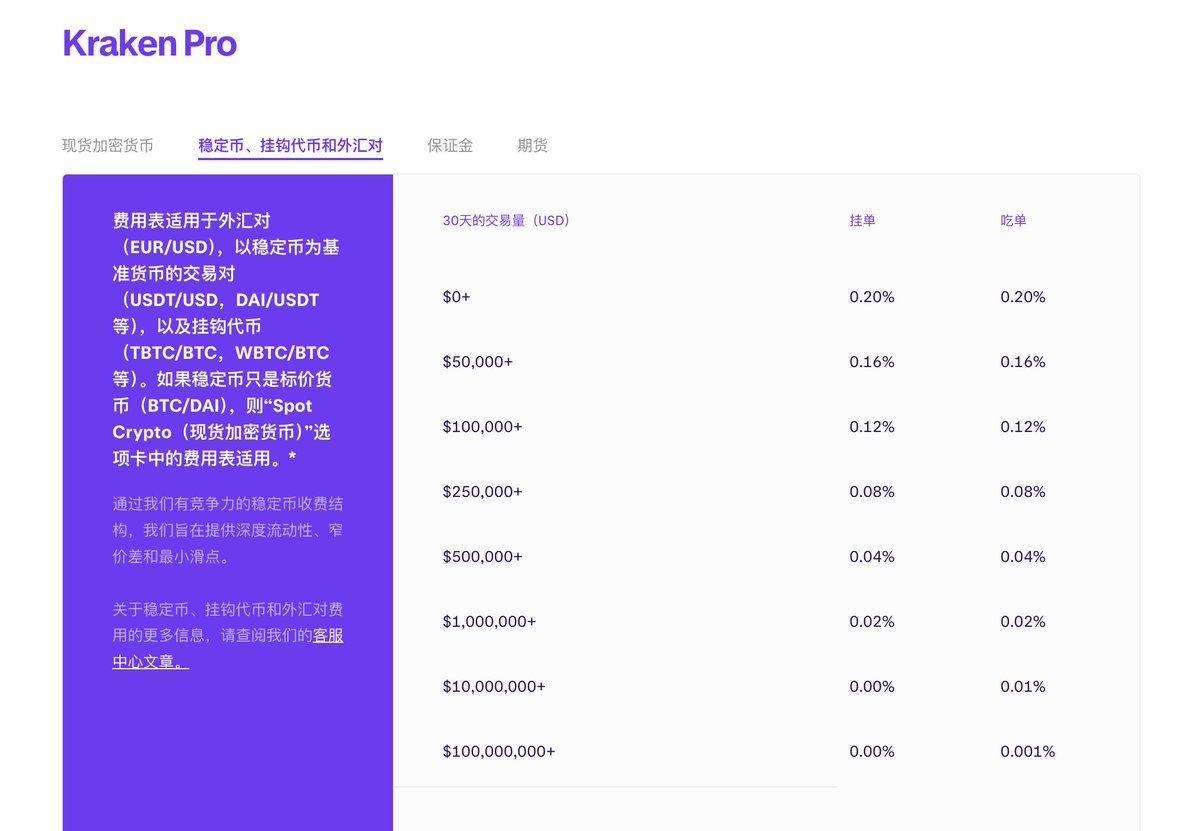Switch to the 现货加密货币 tab
The height and width of the screenshot is (831, 1200).
click(108, 145)
